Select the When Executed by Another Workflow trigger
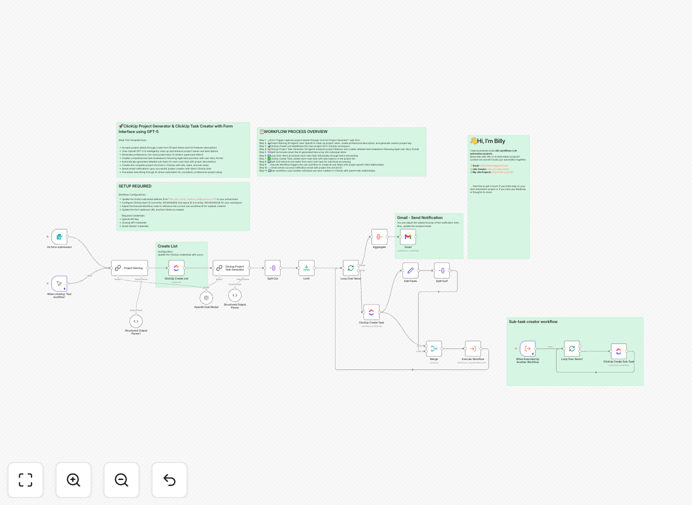Viewport: 692px width, 505px height. pos(527,349)
